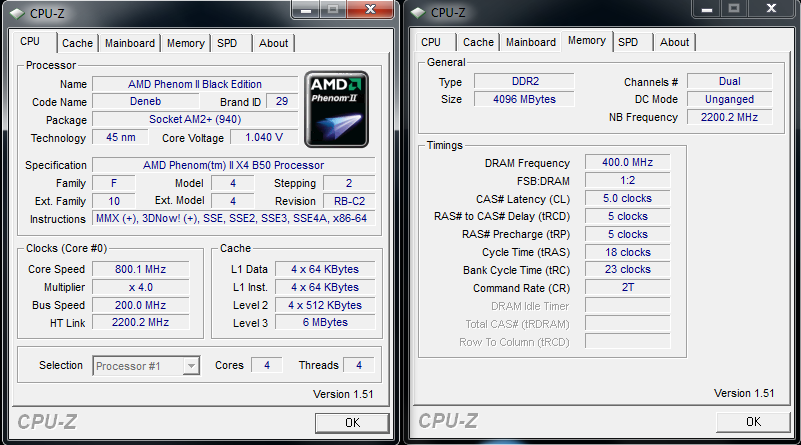Open the Cache tab in right CPU-Z window
This screenshot has height=445, width=801.
click(478, 42)
